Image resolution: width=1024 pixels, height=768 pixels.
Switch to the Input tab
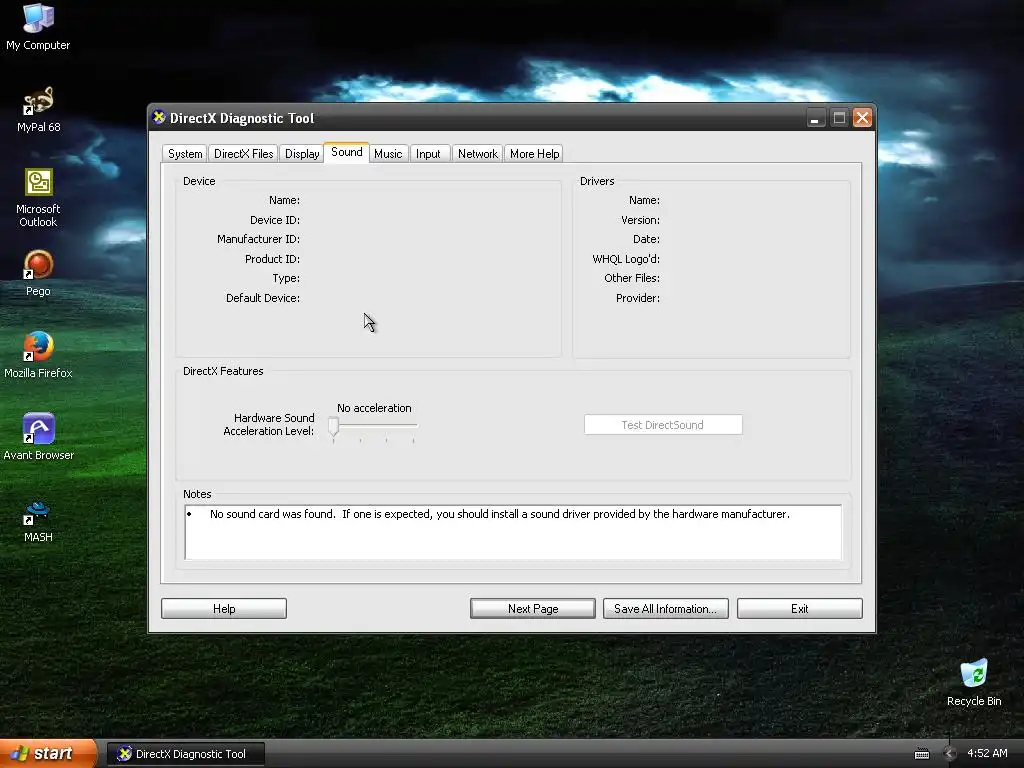[428, 153]
